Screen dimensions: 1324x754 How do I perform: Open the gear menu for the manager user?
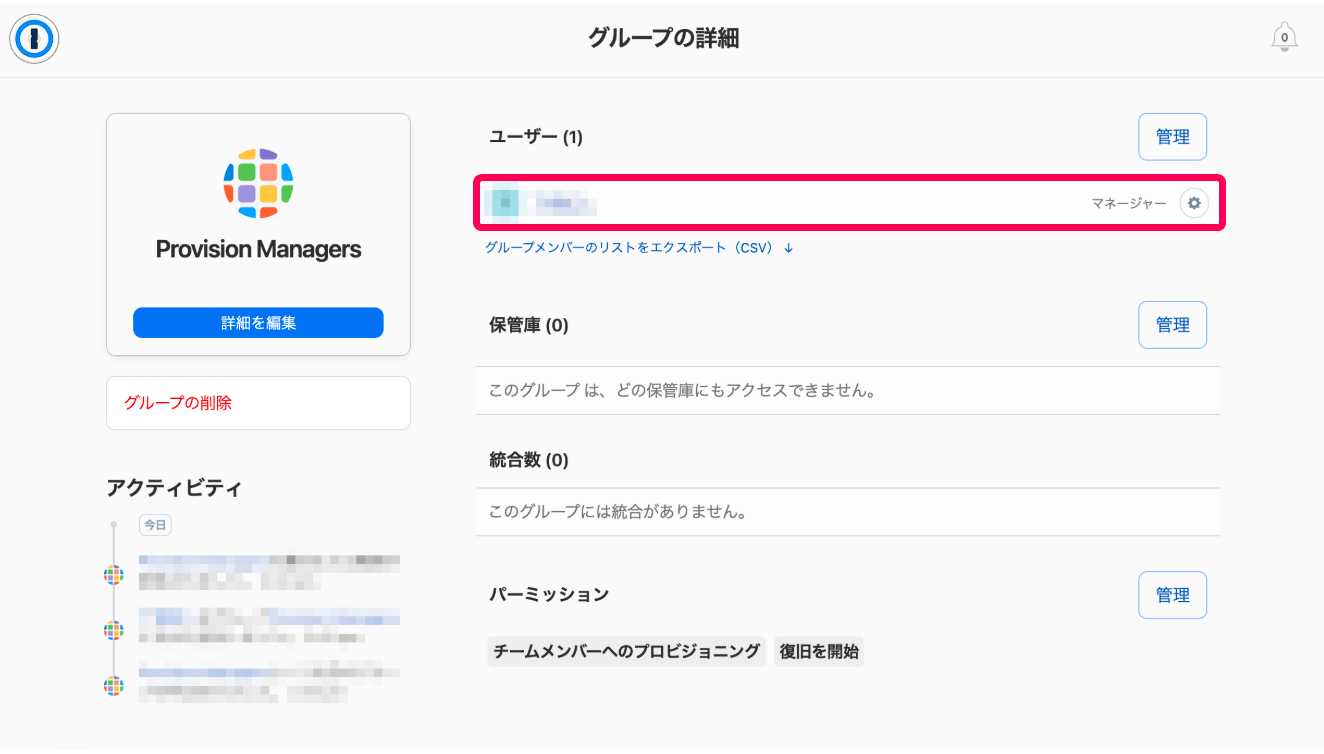(x=1194, y=203)
